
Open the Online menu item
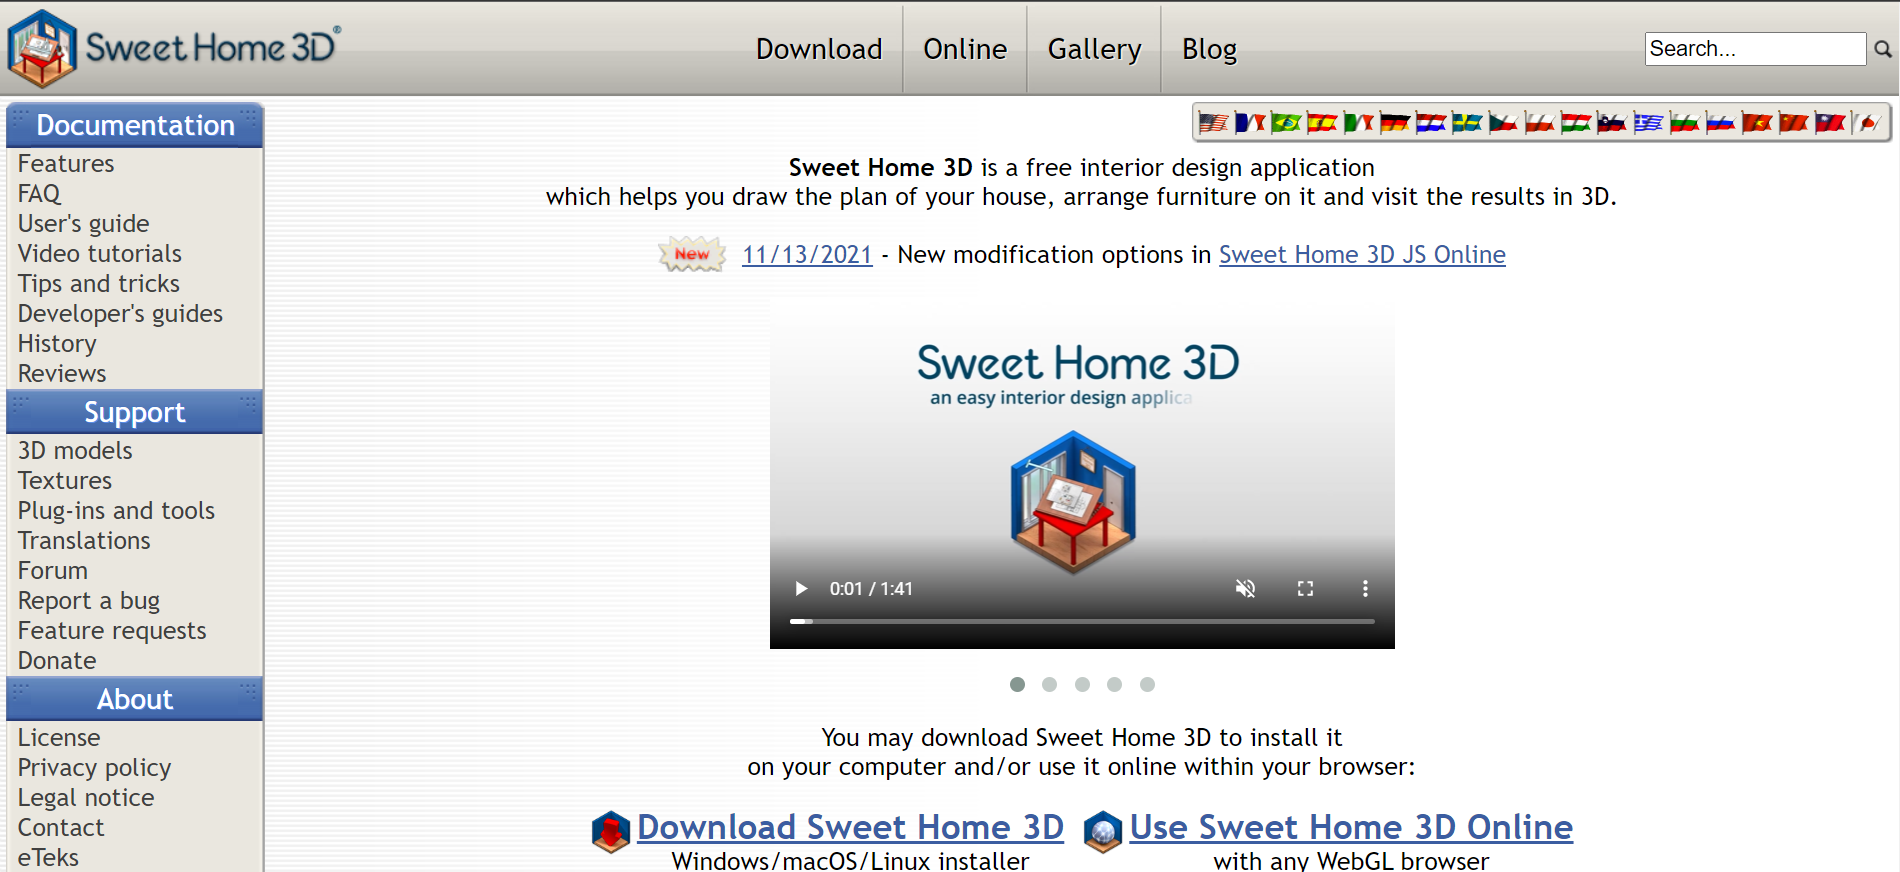pyautogui.click(x=965, y=49)
